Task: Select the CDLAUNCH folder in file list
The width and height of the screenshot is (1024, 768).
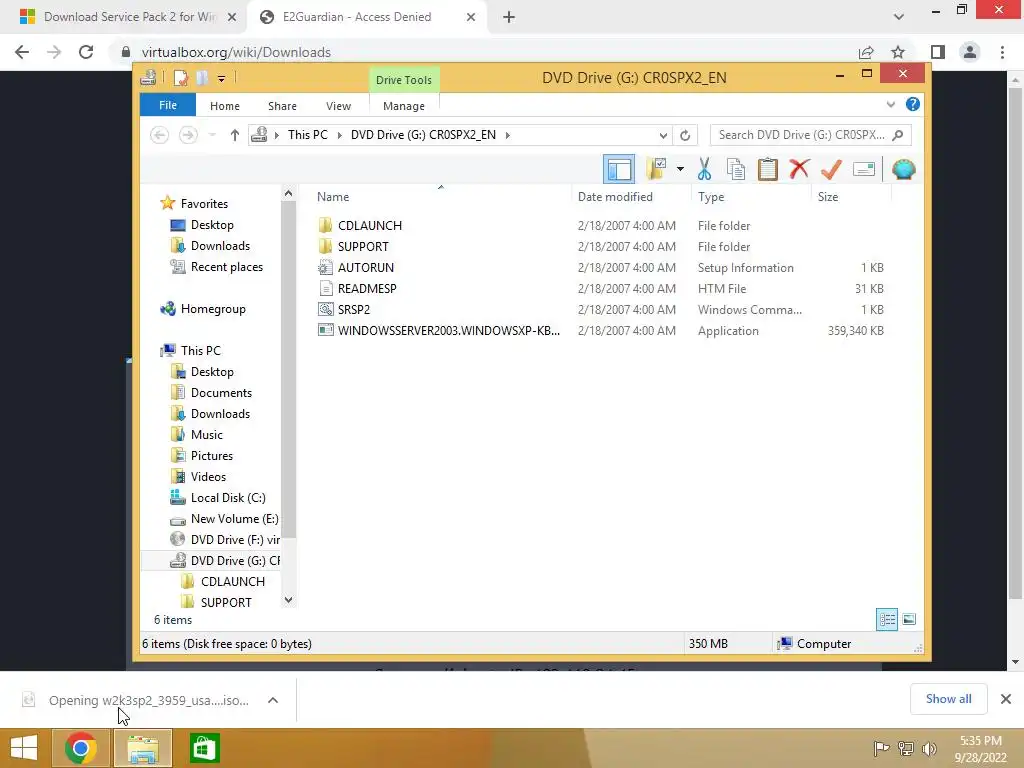Action: click(x=370, y=225)
